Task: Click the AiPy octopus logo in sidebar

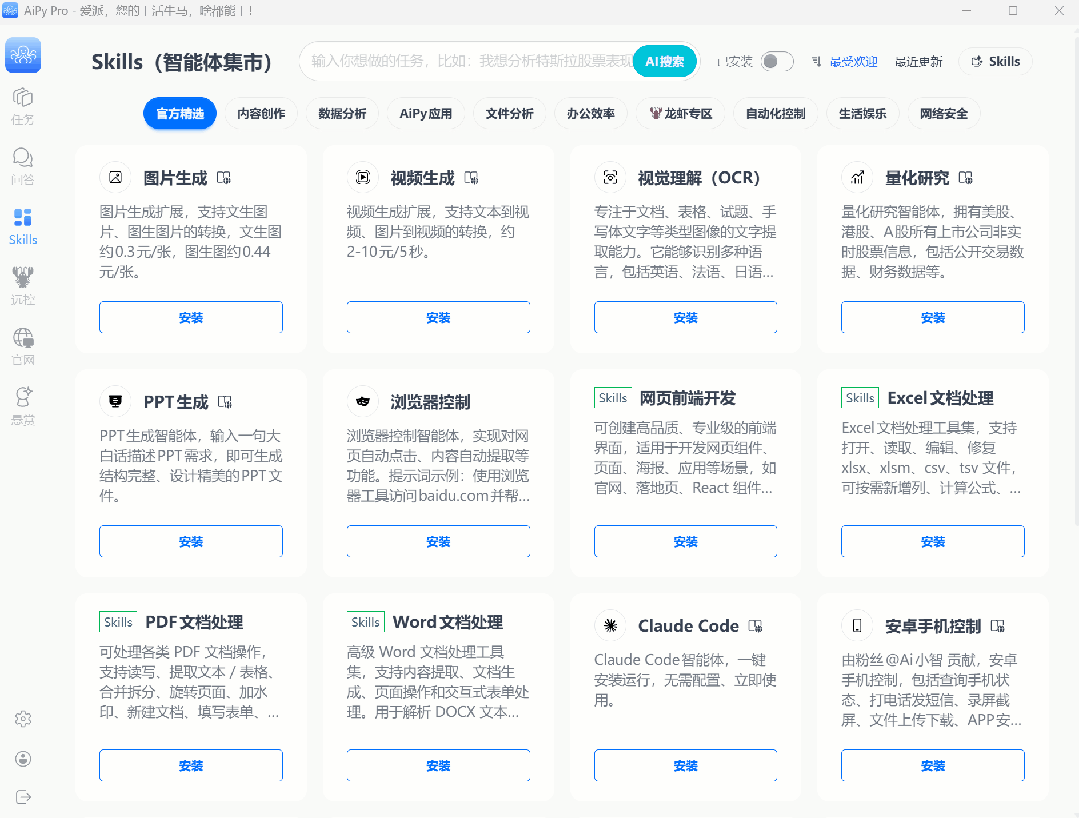Action: click(23, 55)
